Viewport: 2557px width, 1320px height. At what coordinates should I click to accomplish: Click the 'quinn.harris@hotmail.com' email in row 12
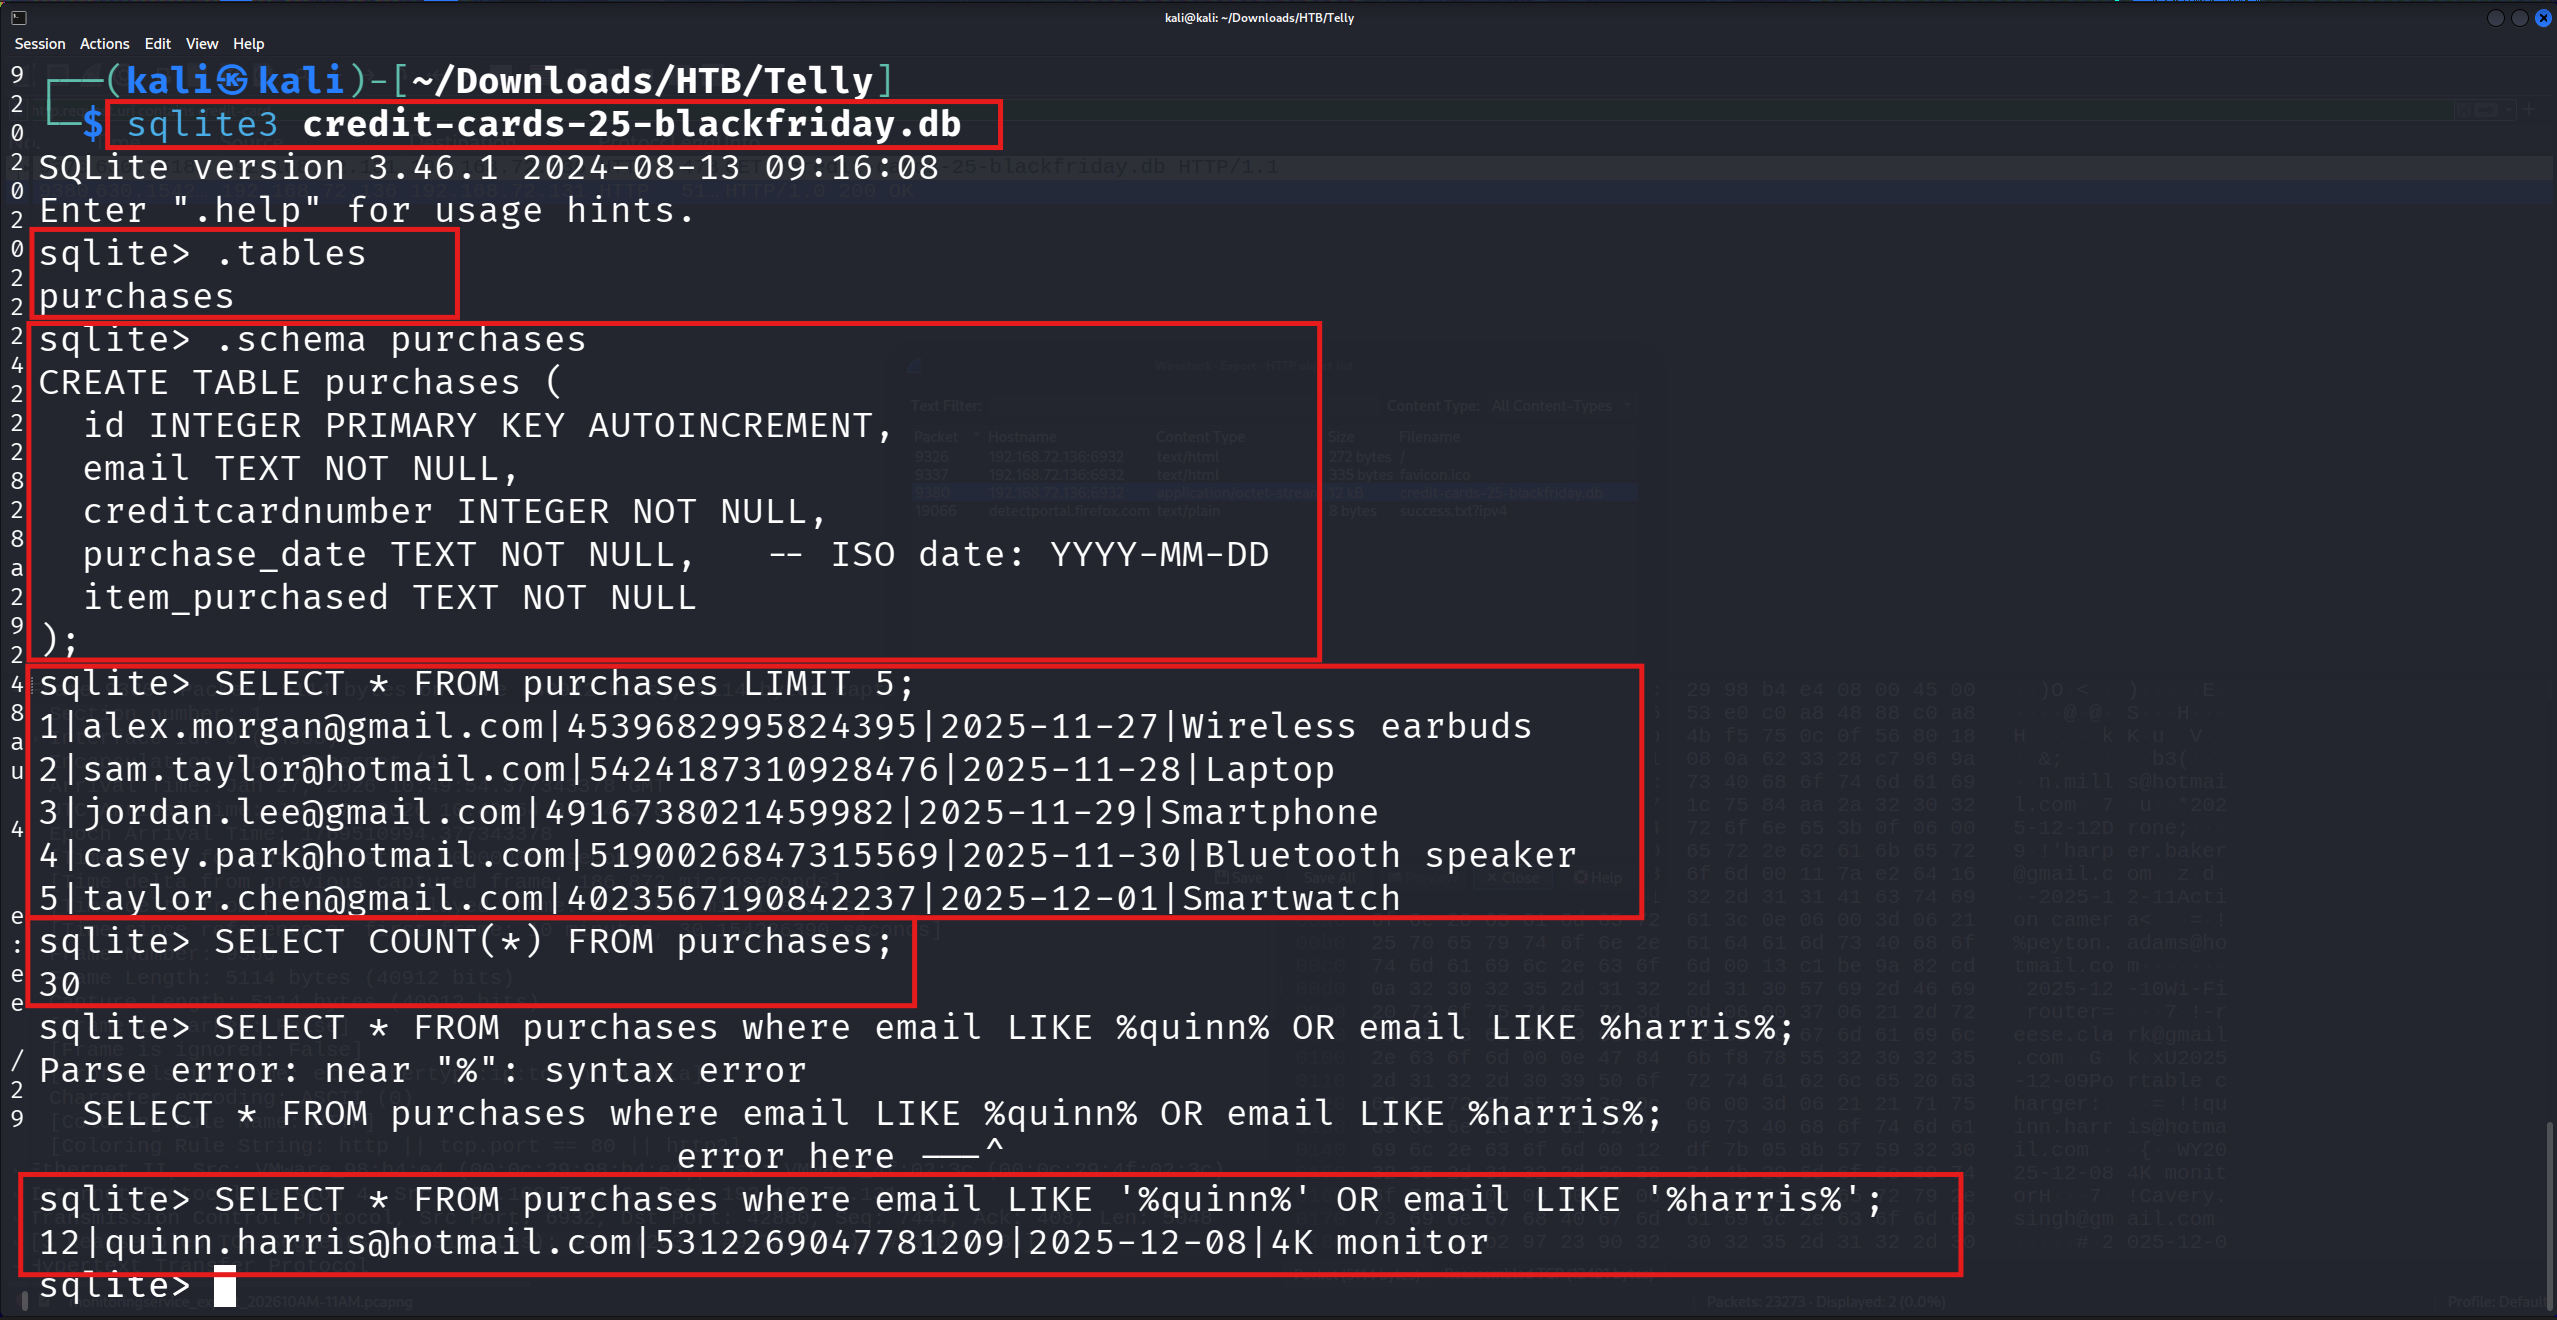pyautogui.click(x=368, y=1243)
